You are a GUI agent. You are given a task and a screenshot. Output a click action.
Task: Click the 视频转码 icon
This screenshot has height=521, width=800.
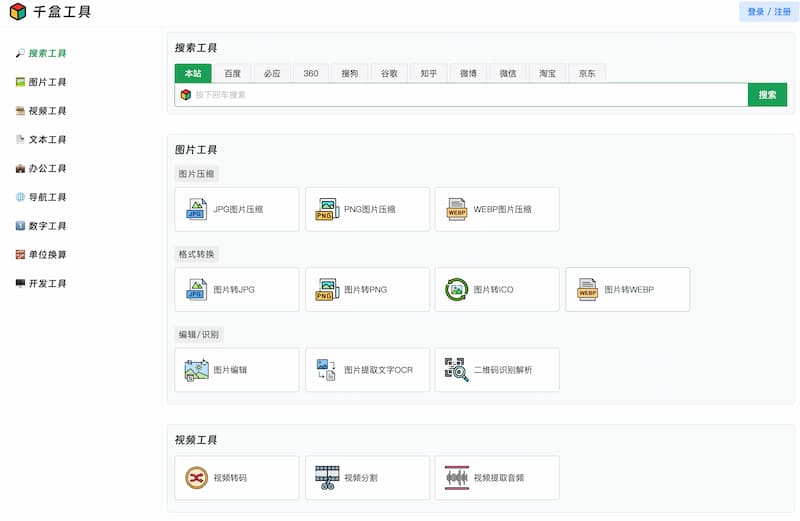(x=196, y=478)
